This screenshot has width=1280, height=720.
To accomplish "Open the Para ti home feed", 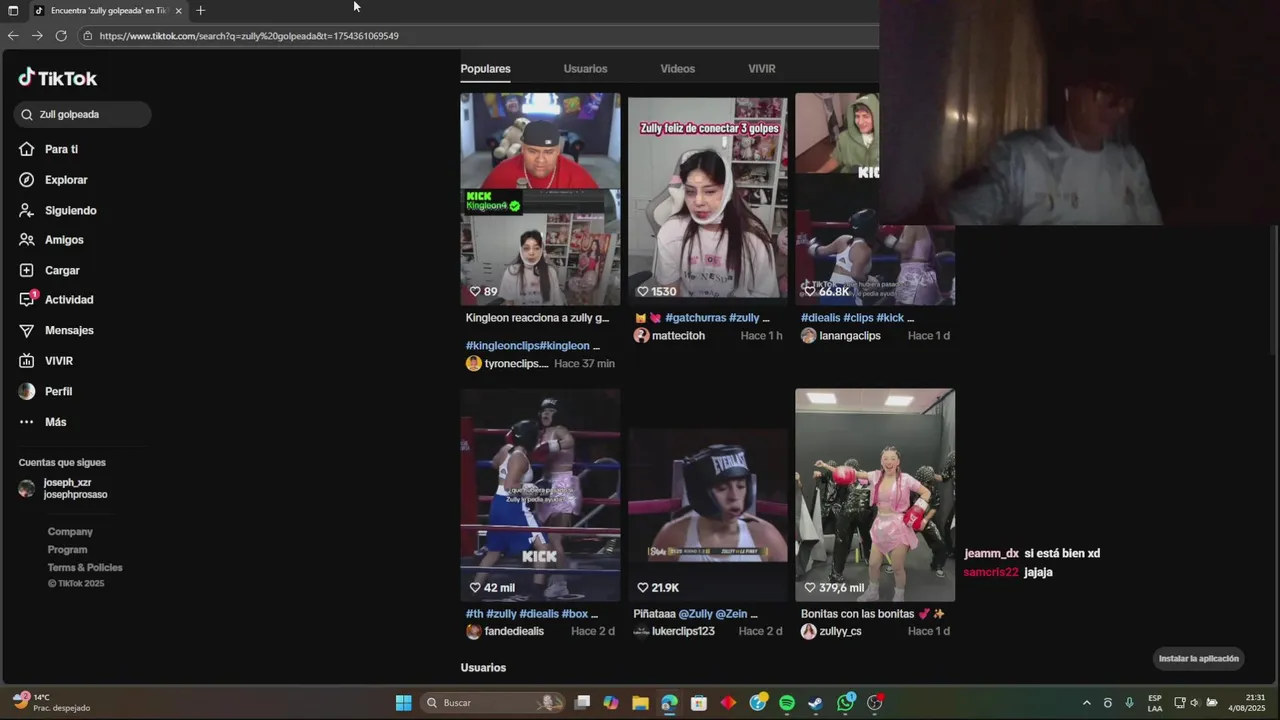I will click(61, 149).
